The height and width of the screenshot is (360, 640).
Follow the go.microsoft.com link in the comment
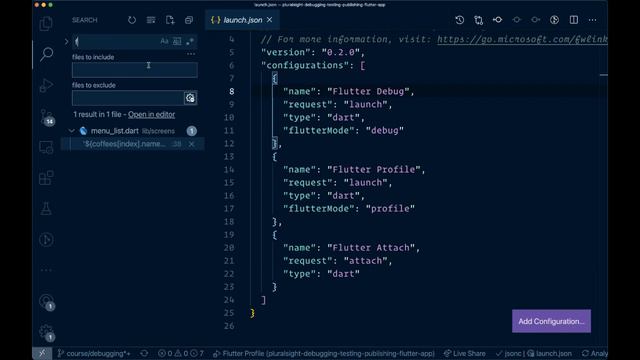click(522, 40)
